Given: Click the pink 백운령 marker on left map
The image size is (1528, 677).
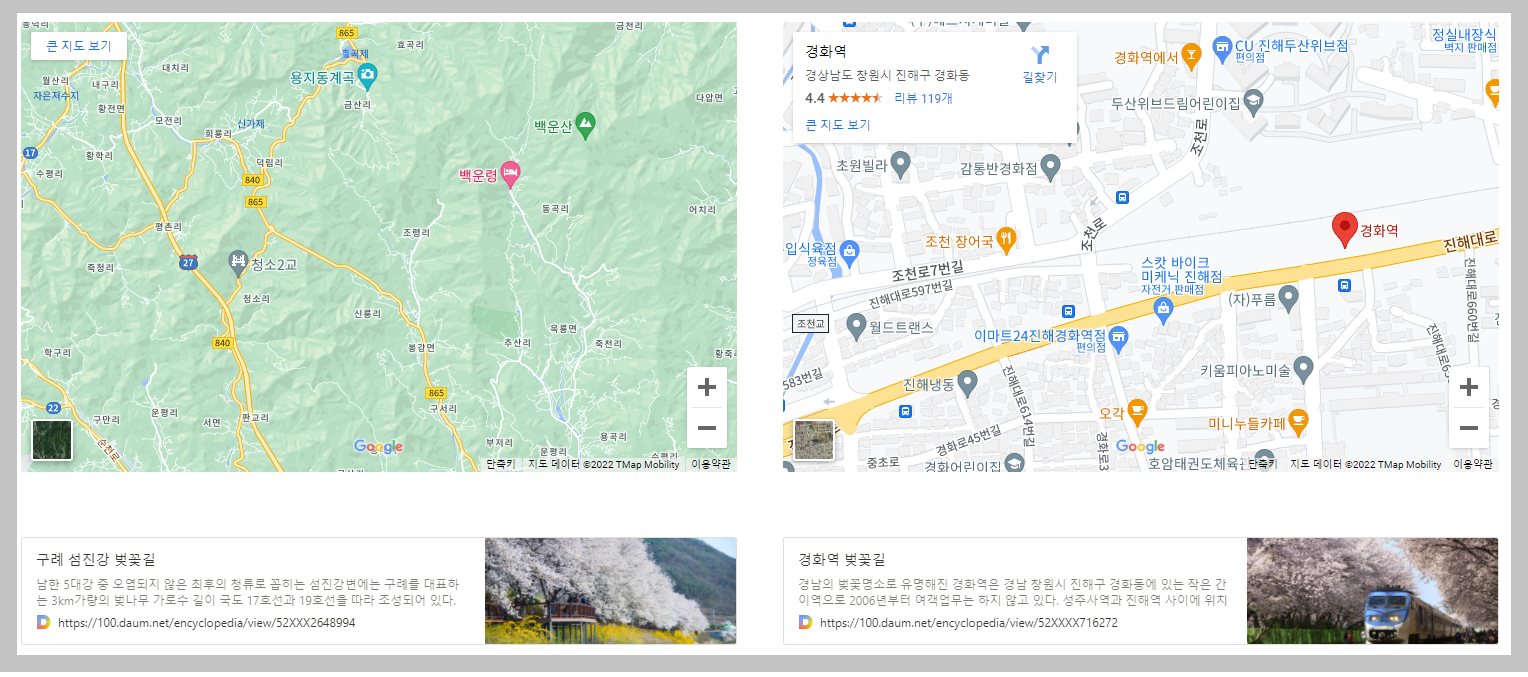Looking at the screenshot, I should [x=508, y=175].
